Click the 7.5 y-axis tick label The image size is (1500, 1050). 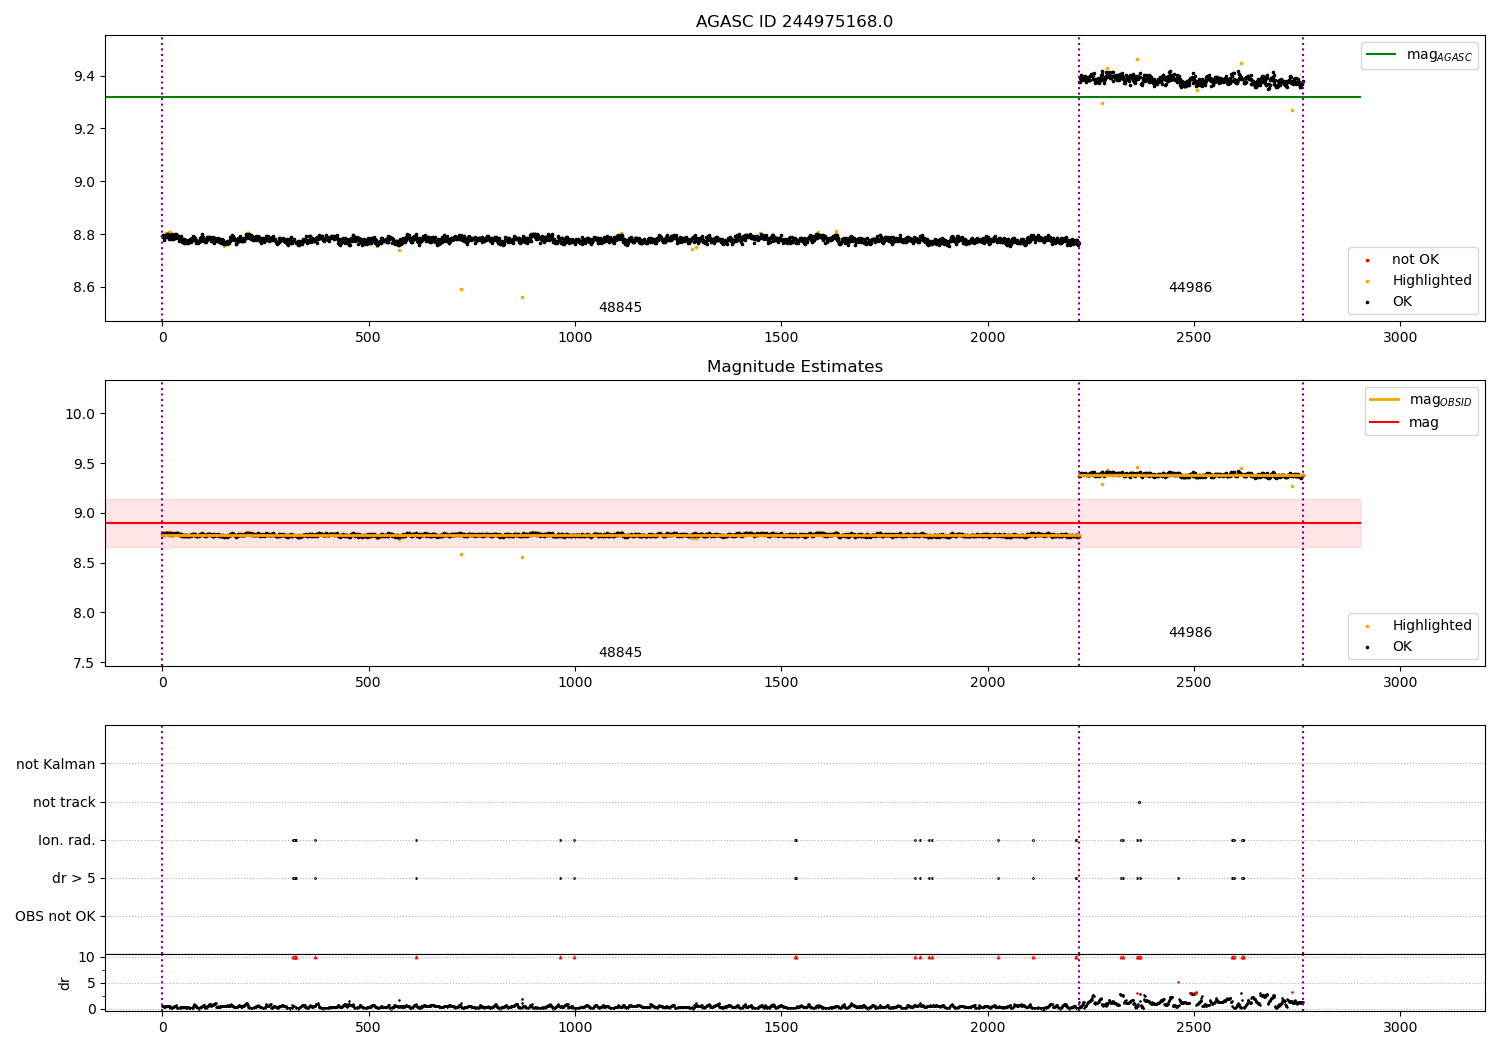pos(83,663)
